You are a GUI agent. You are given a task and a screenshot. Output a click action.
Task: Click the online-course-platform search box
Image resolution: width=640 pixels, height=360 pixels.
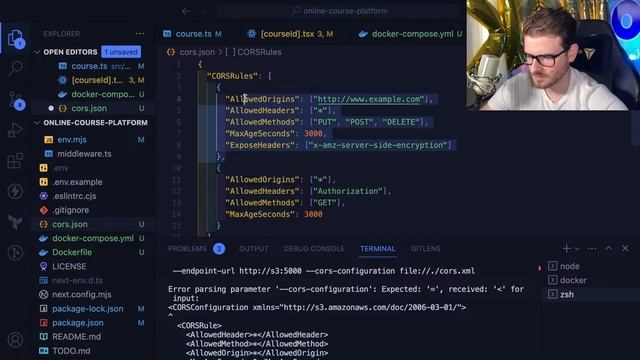click(x=340, y=11)
